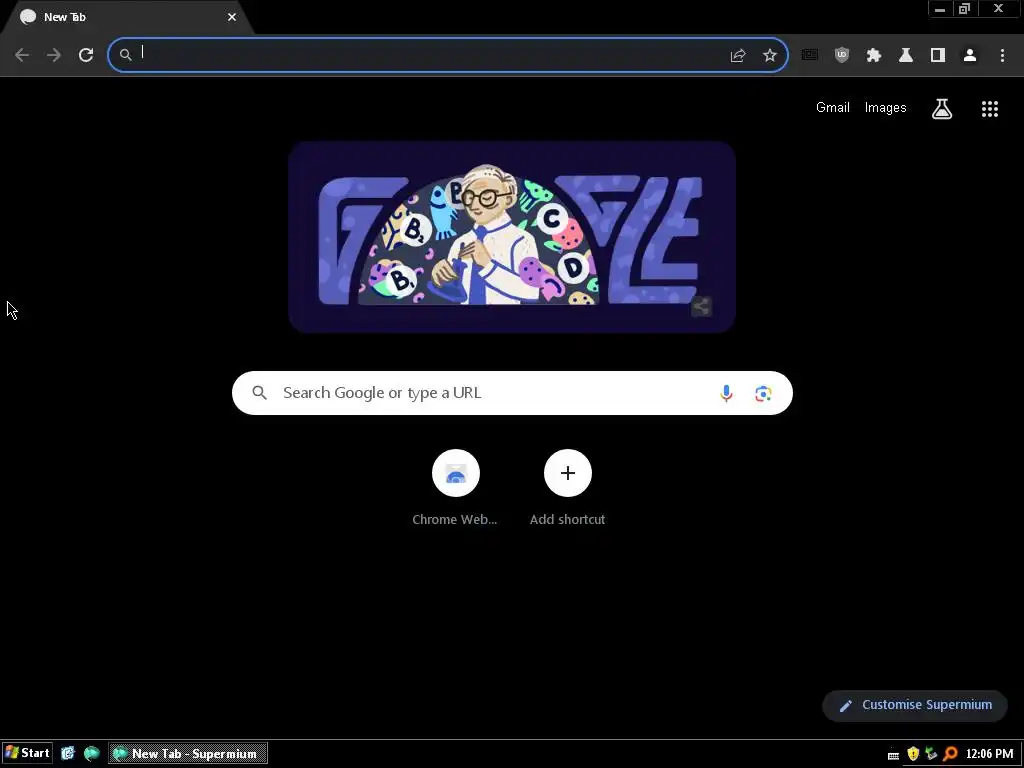Image resolution: width=1024 pixels, height=768 pixels.
Task: Click the security shield tray icon
Action: 913,754
